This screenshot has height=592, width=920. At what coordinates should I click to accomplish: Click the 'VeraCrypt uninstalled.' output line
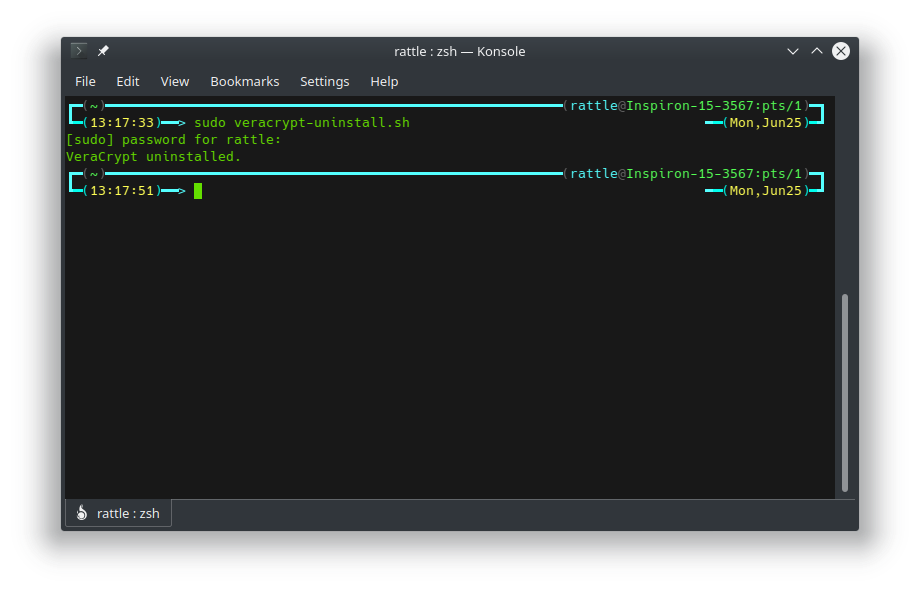pos(154,157)
